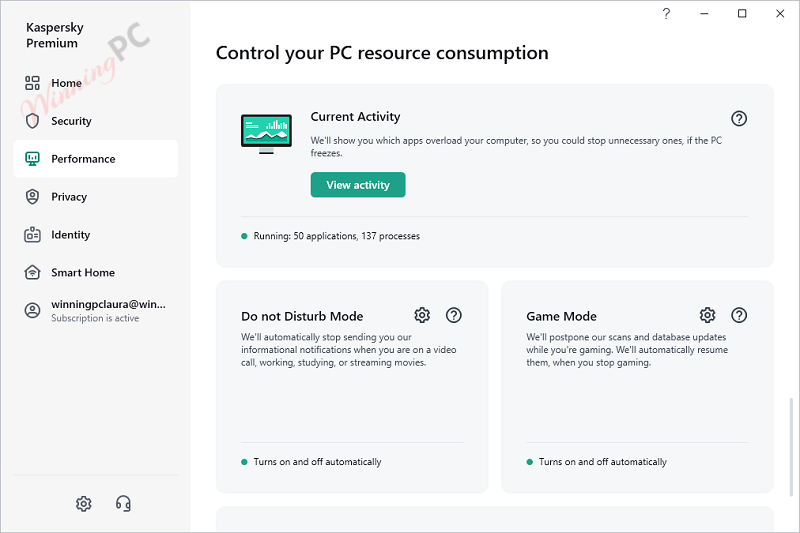Click the Security shield icon
This screenshot has height=533, width=800.
[x=32, y=121]
